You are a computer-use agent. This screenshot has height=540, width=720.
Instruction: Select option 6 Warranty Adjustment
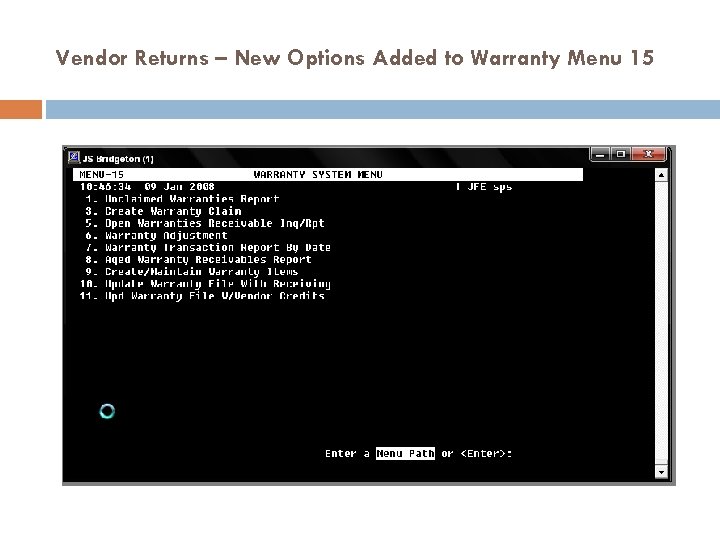pos(156,236)
